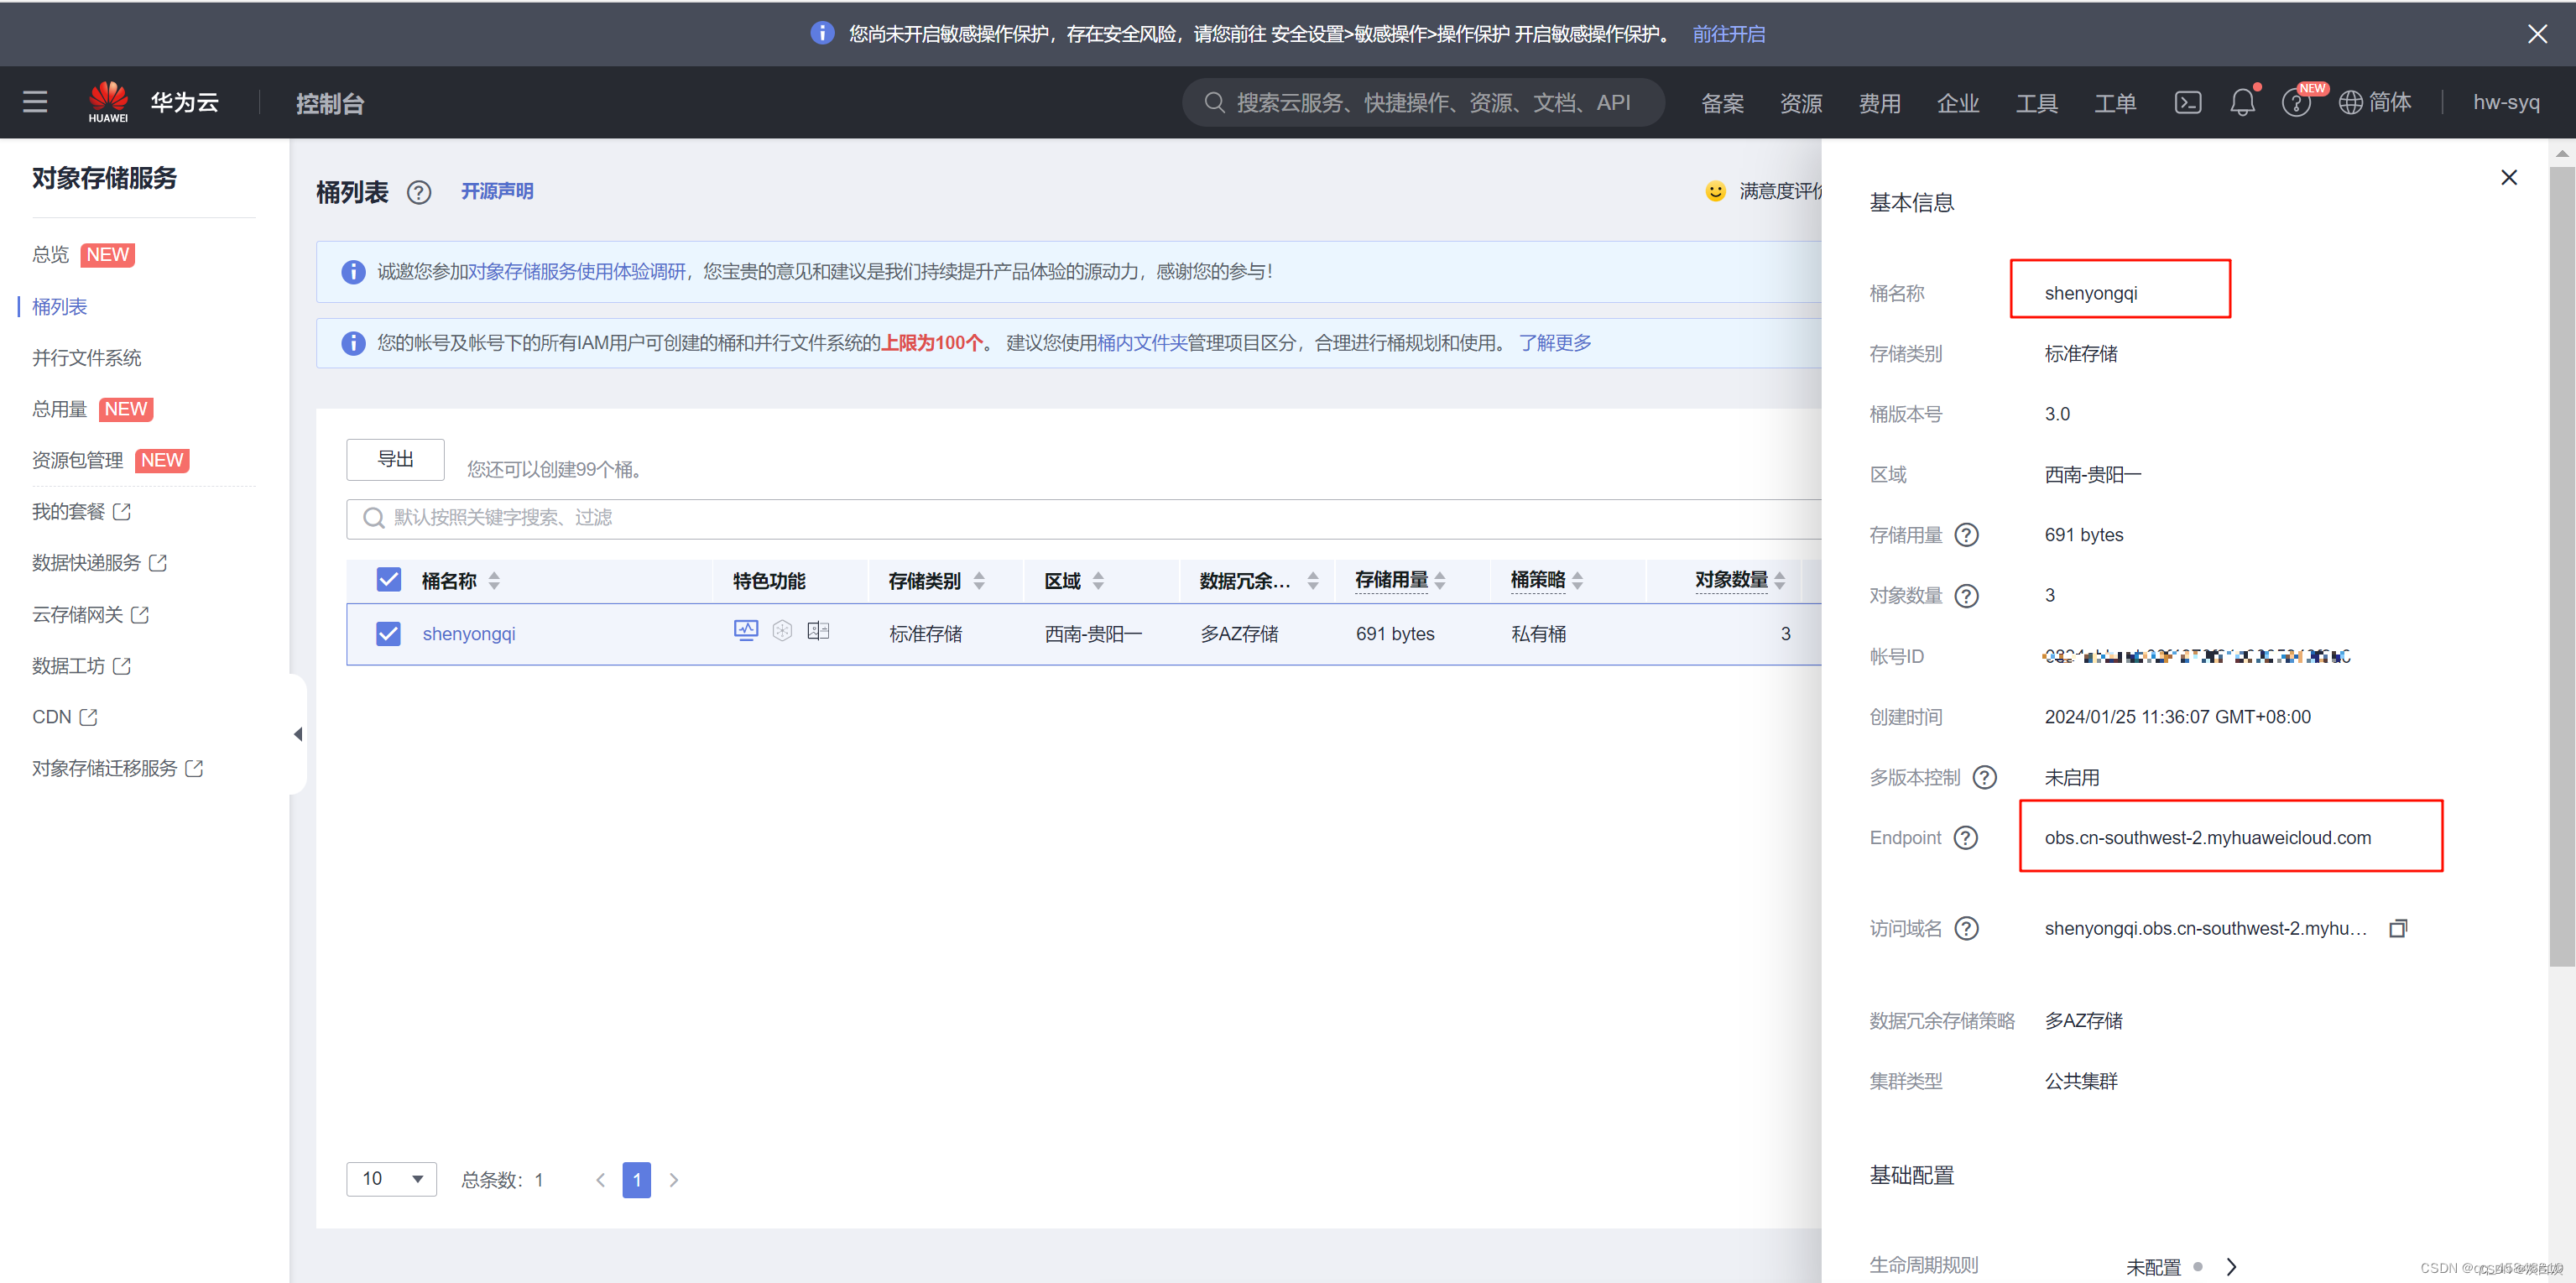The width and height of the screenshot is (2576, 1283).
Task: Click the 导出 button
Action: pyautogui.click(x=395, y=459)
